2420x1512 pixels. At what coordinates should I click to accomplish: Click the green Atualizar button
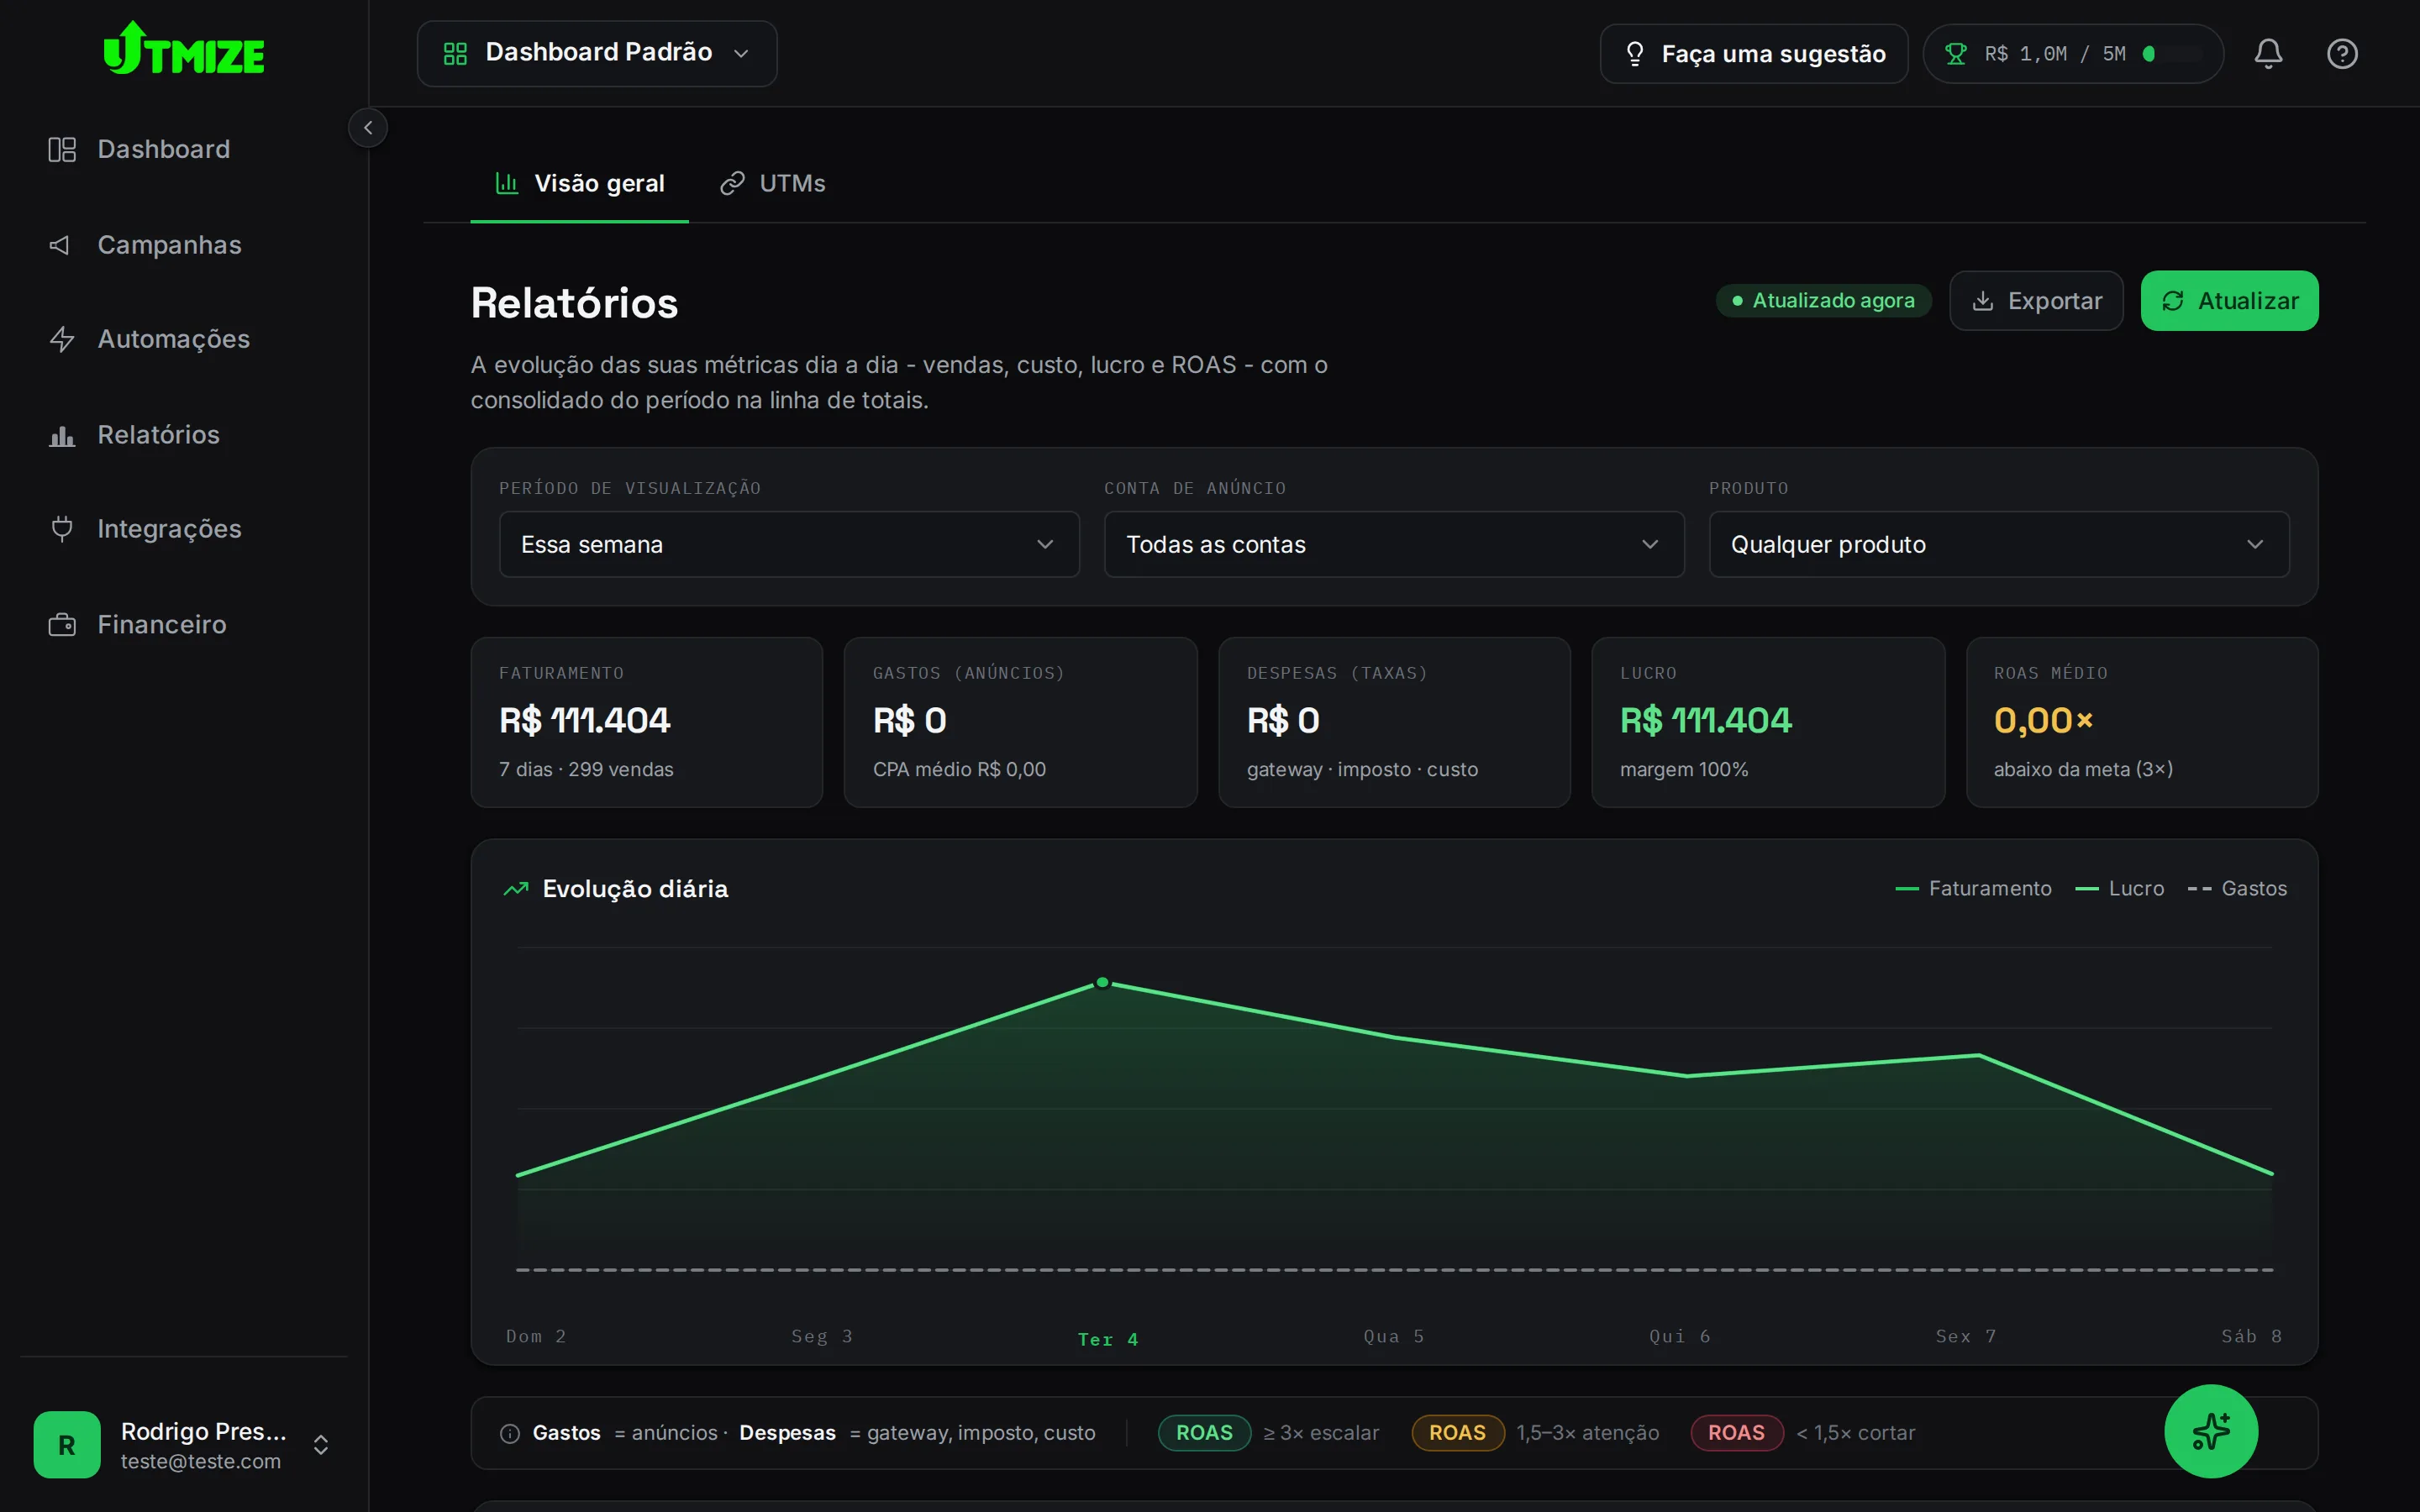2229,301
